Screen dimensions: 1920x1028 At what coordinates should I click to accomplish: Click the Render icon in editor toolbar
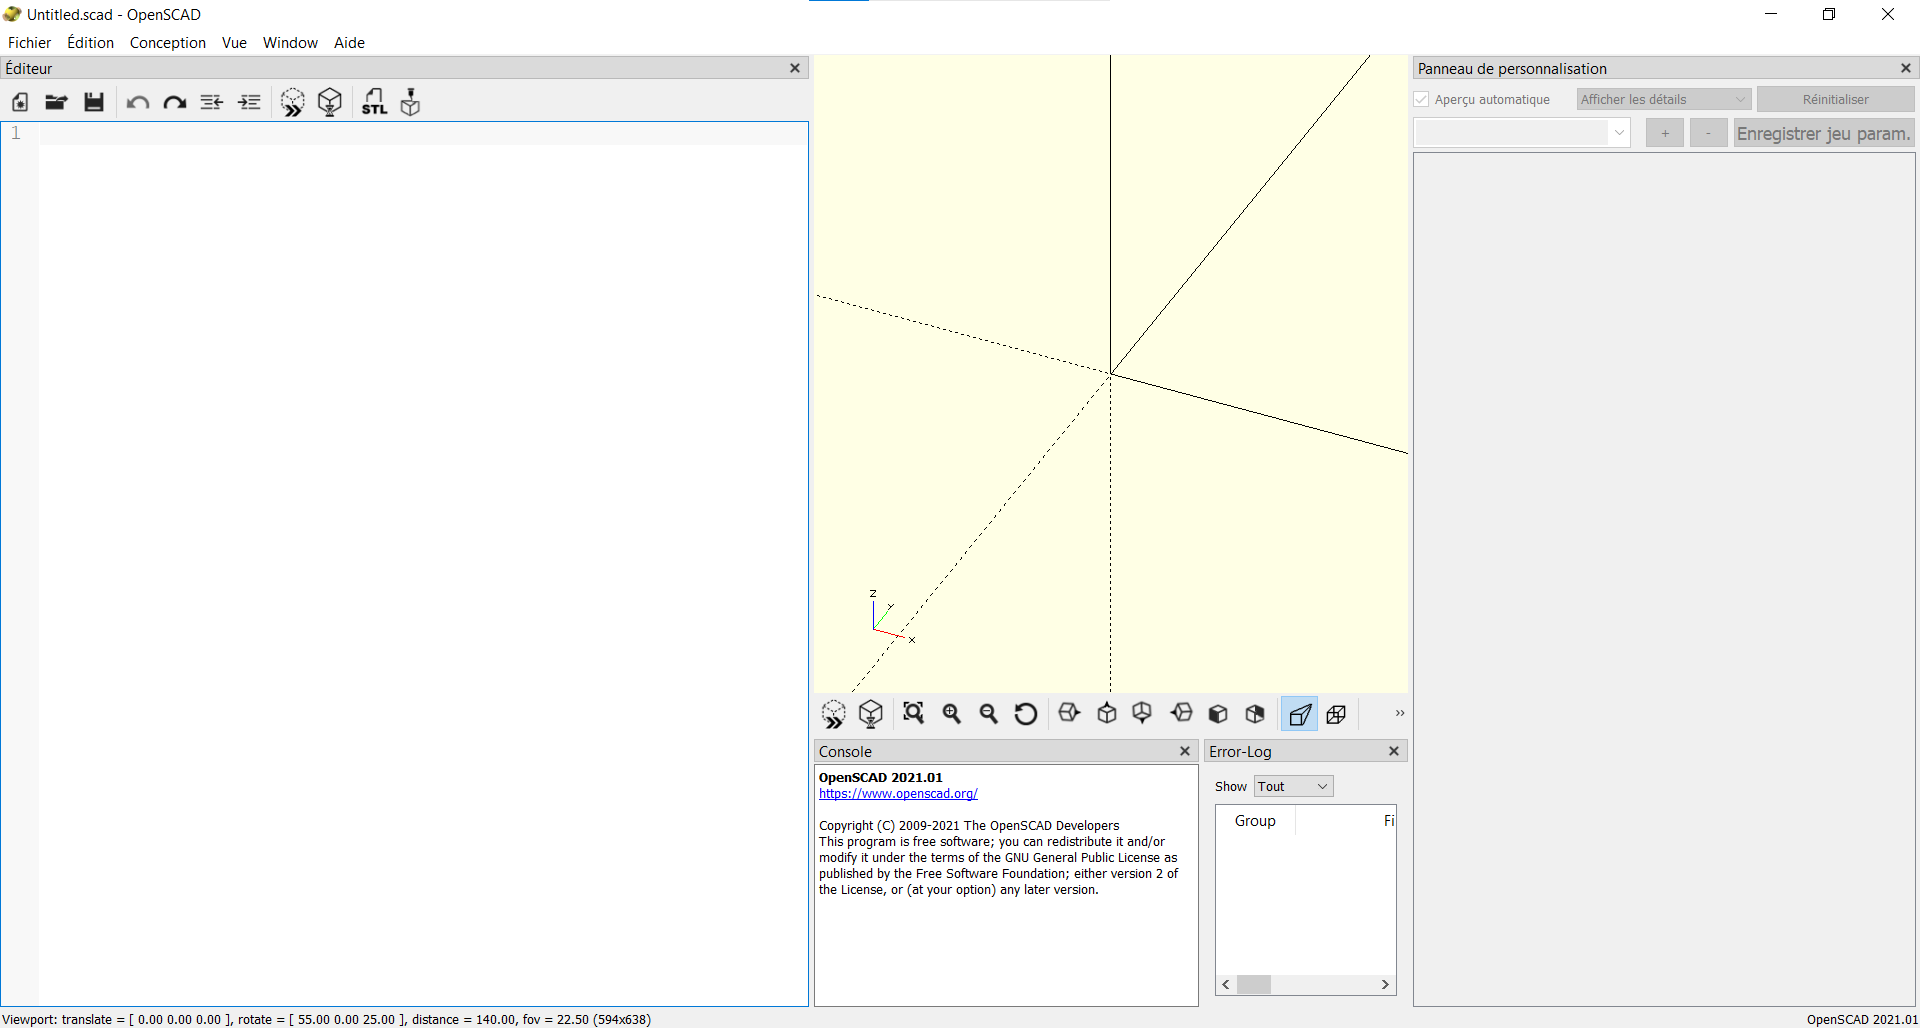click(330, 102)
